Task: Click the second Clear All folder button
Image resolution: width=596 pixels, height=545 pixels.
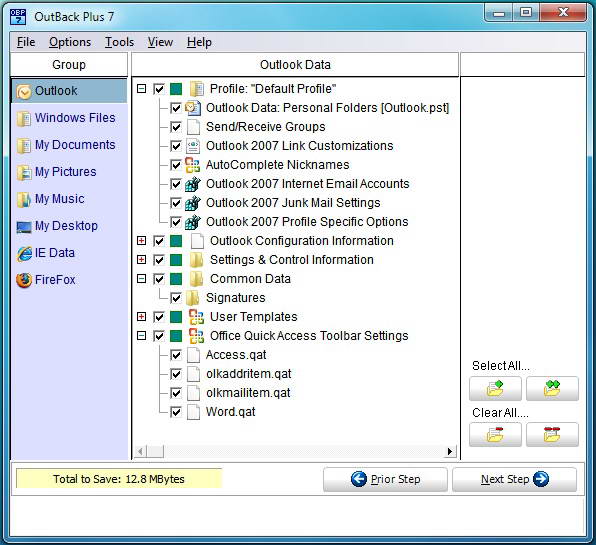Action: (x=552, y=434)
